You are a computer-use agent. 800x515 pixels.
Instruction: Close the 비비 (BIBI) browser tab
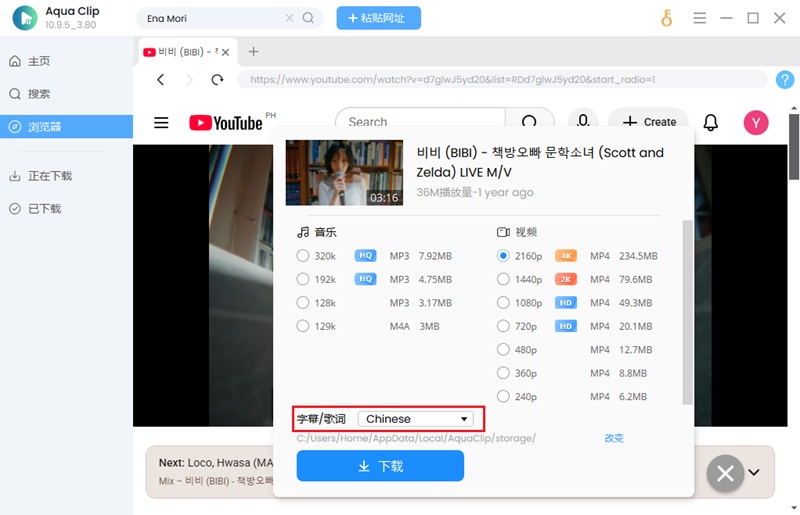pyautogui.click(x=226, y=52)
